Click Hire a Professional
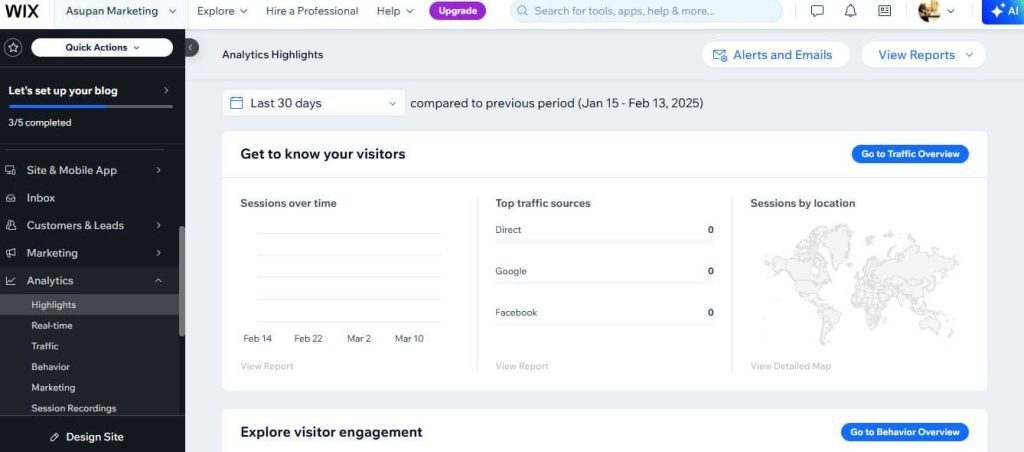The image size is (1024, 452). (312, 11)
